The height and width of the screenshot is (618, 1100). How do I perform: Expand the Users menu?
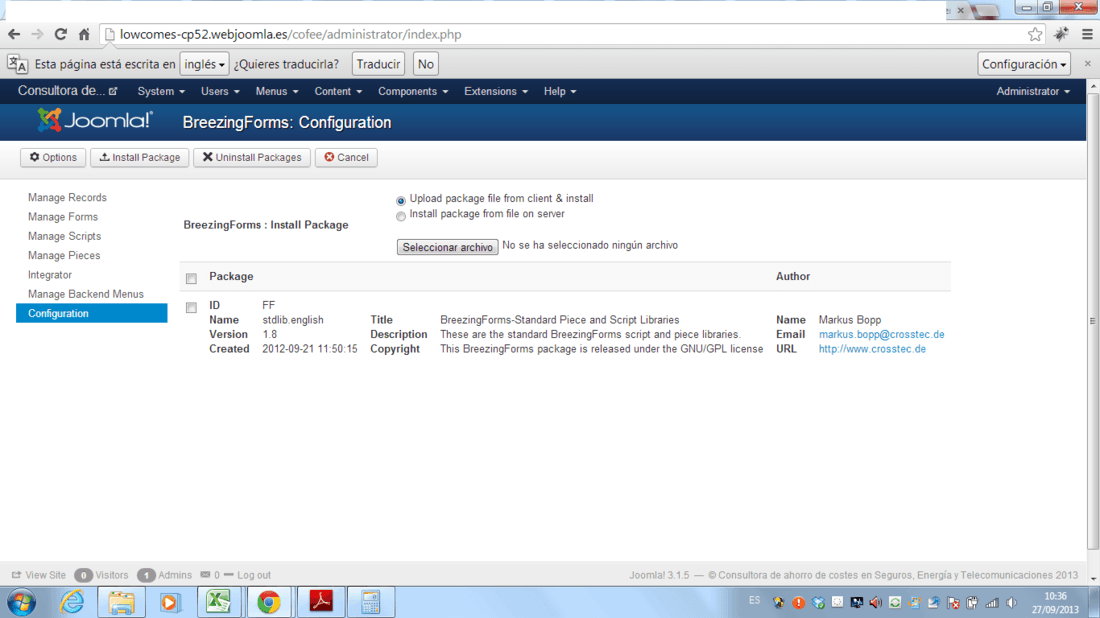[x=220, y=91]
